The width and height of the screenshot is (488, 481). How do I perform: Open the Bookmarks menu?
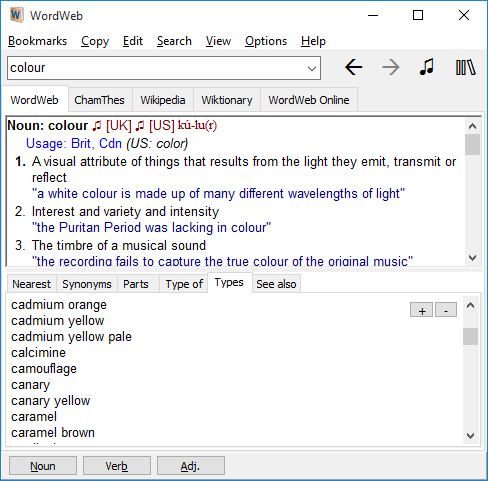37,41
